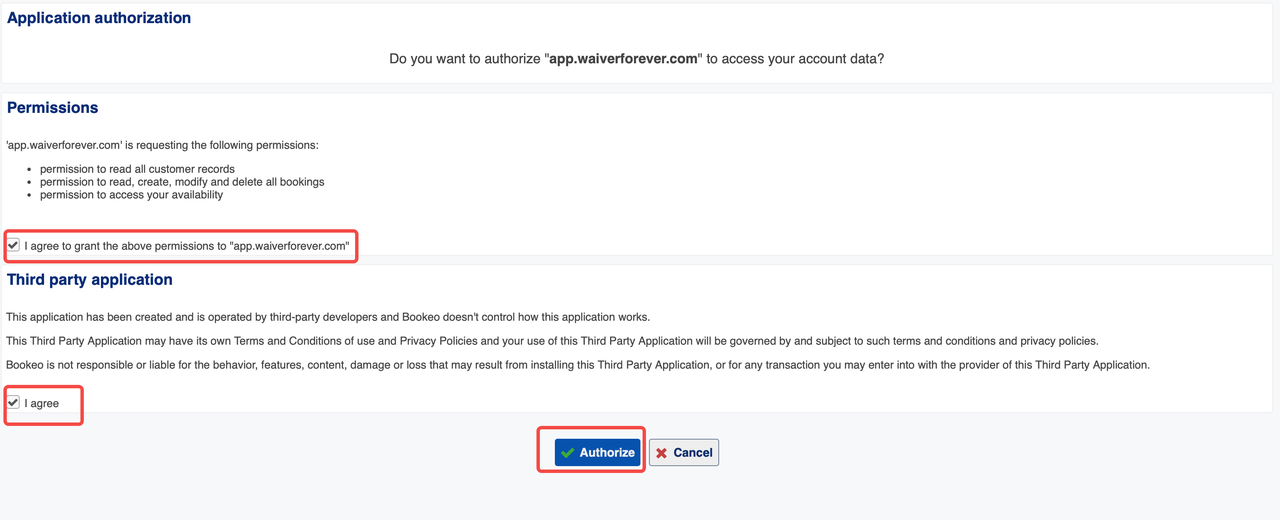This screenshot has width=1280, height=520.
Task: Toggle the third party "I agree" checkbox
Action: [13, 402]
